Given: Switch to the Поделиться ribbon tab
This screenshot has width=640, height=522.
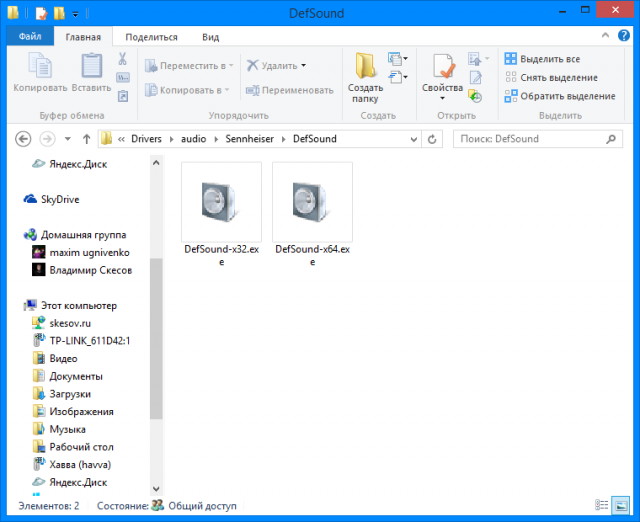Looking at the screenshot, I should (152, 37).
